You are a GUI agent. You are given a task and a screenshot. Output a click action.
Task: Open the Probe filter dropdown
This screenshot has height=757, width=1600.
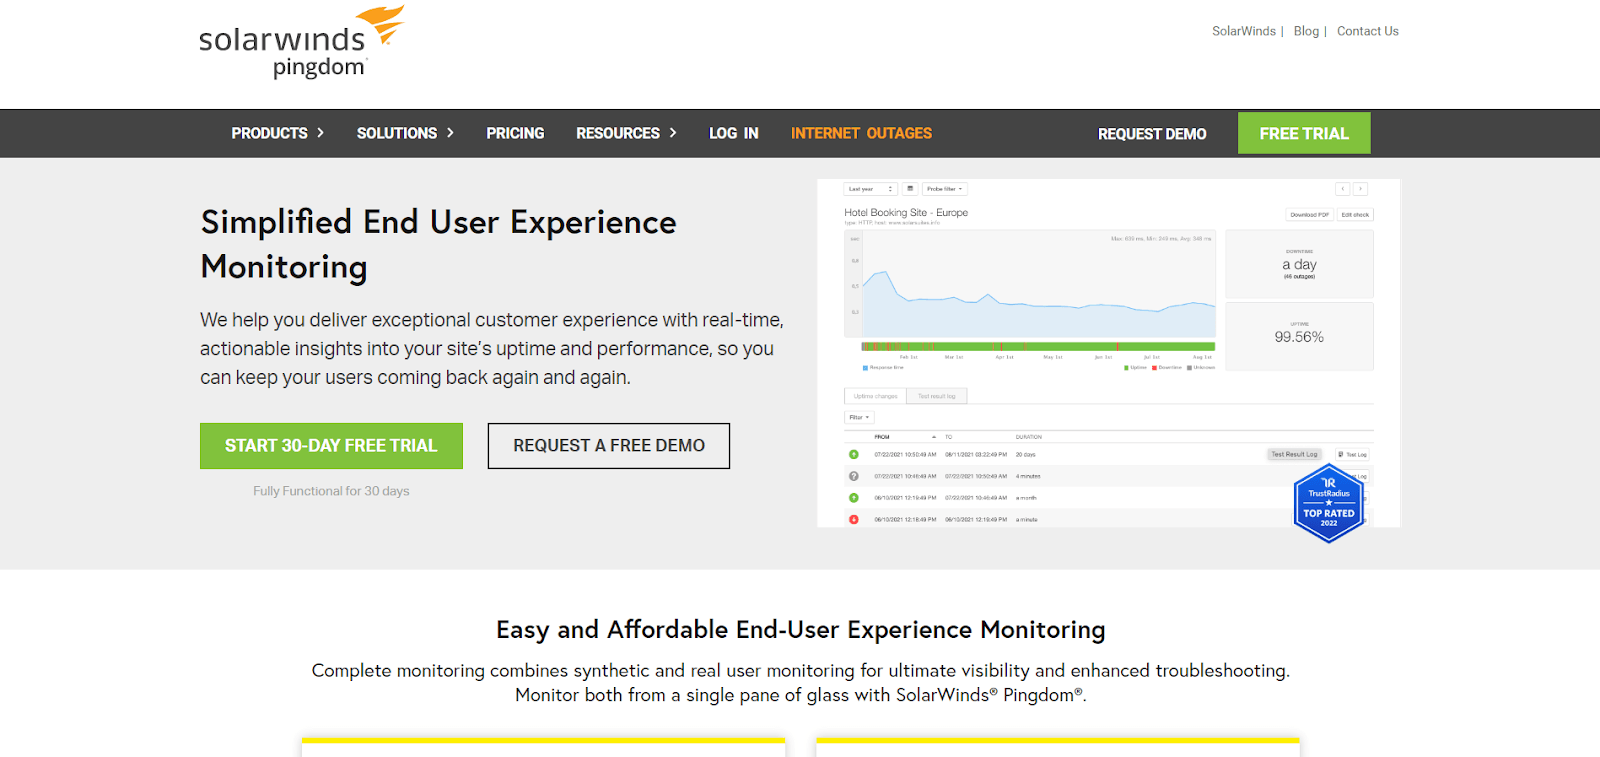pyautogui.click(x=945, y=189)
